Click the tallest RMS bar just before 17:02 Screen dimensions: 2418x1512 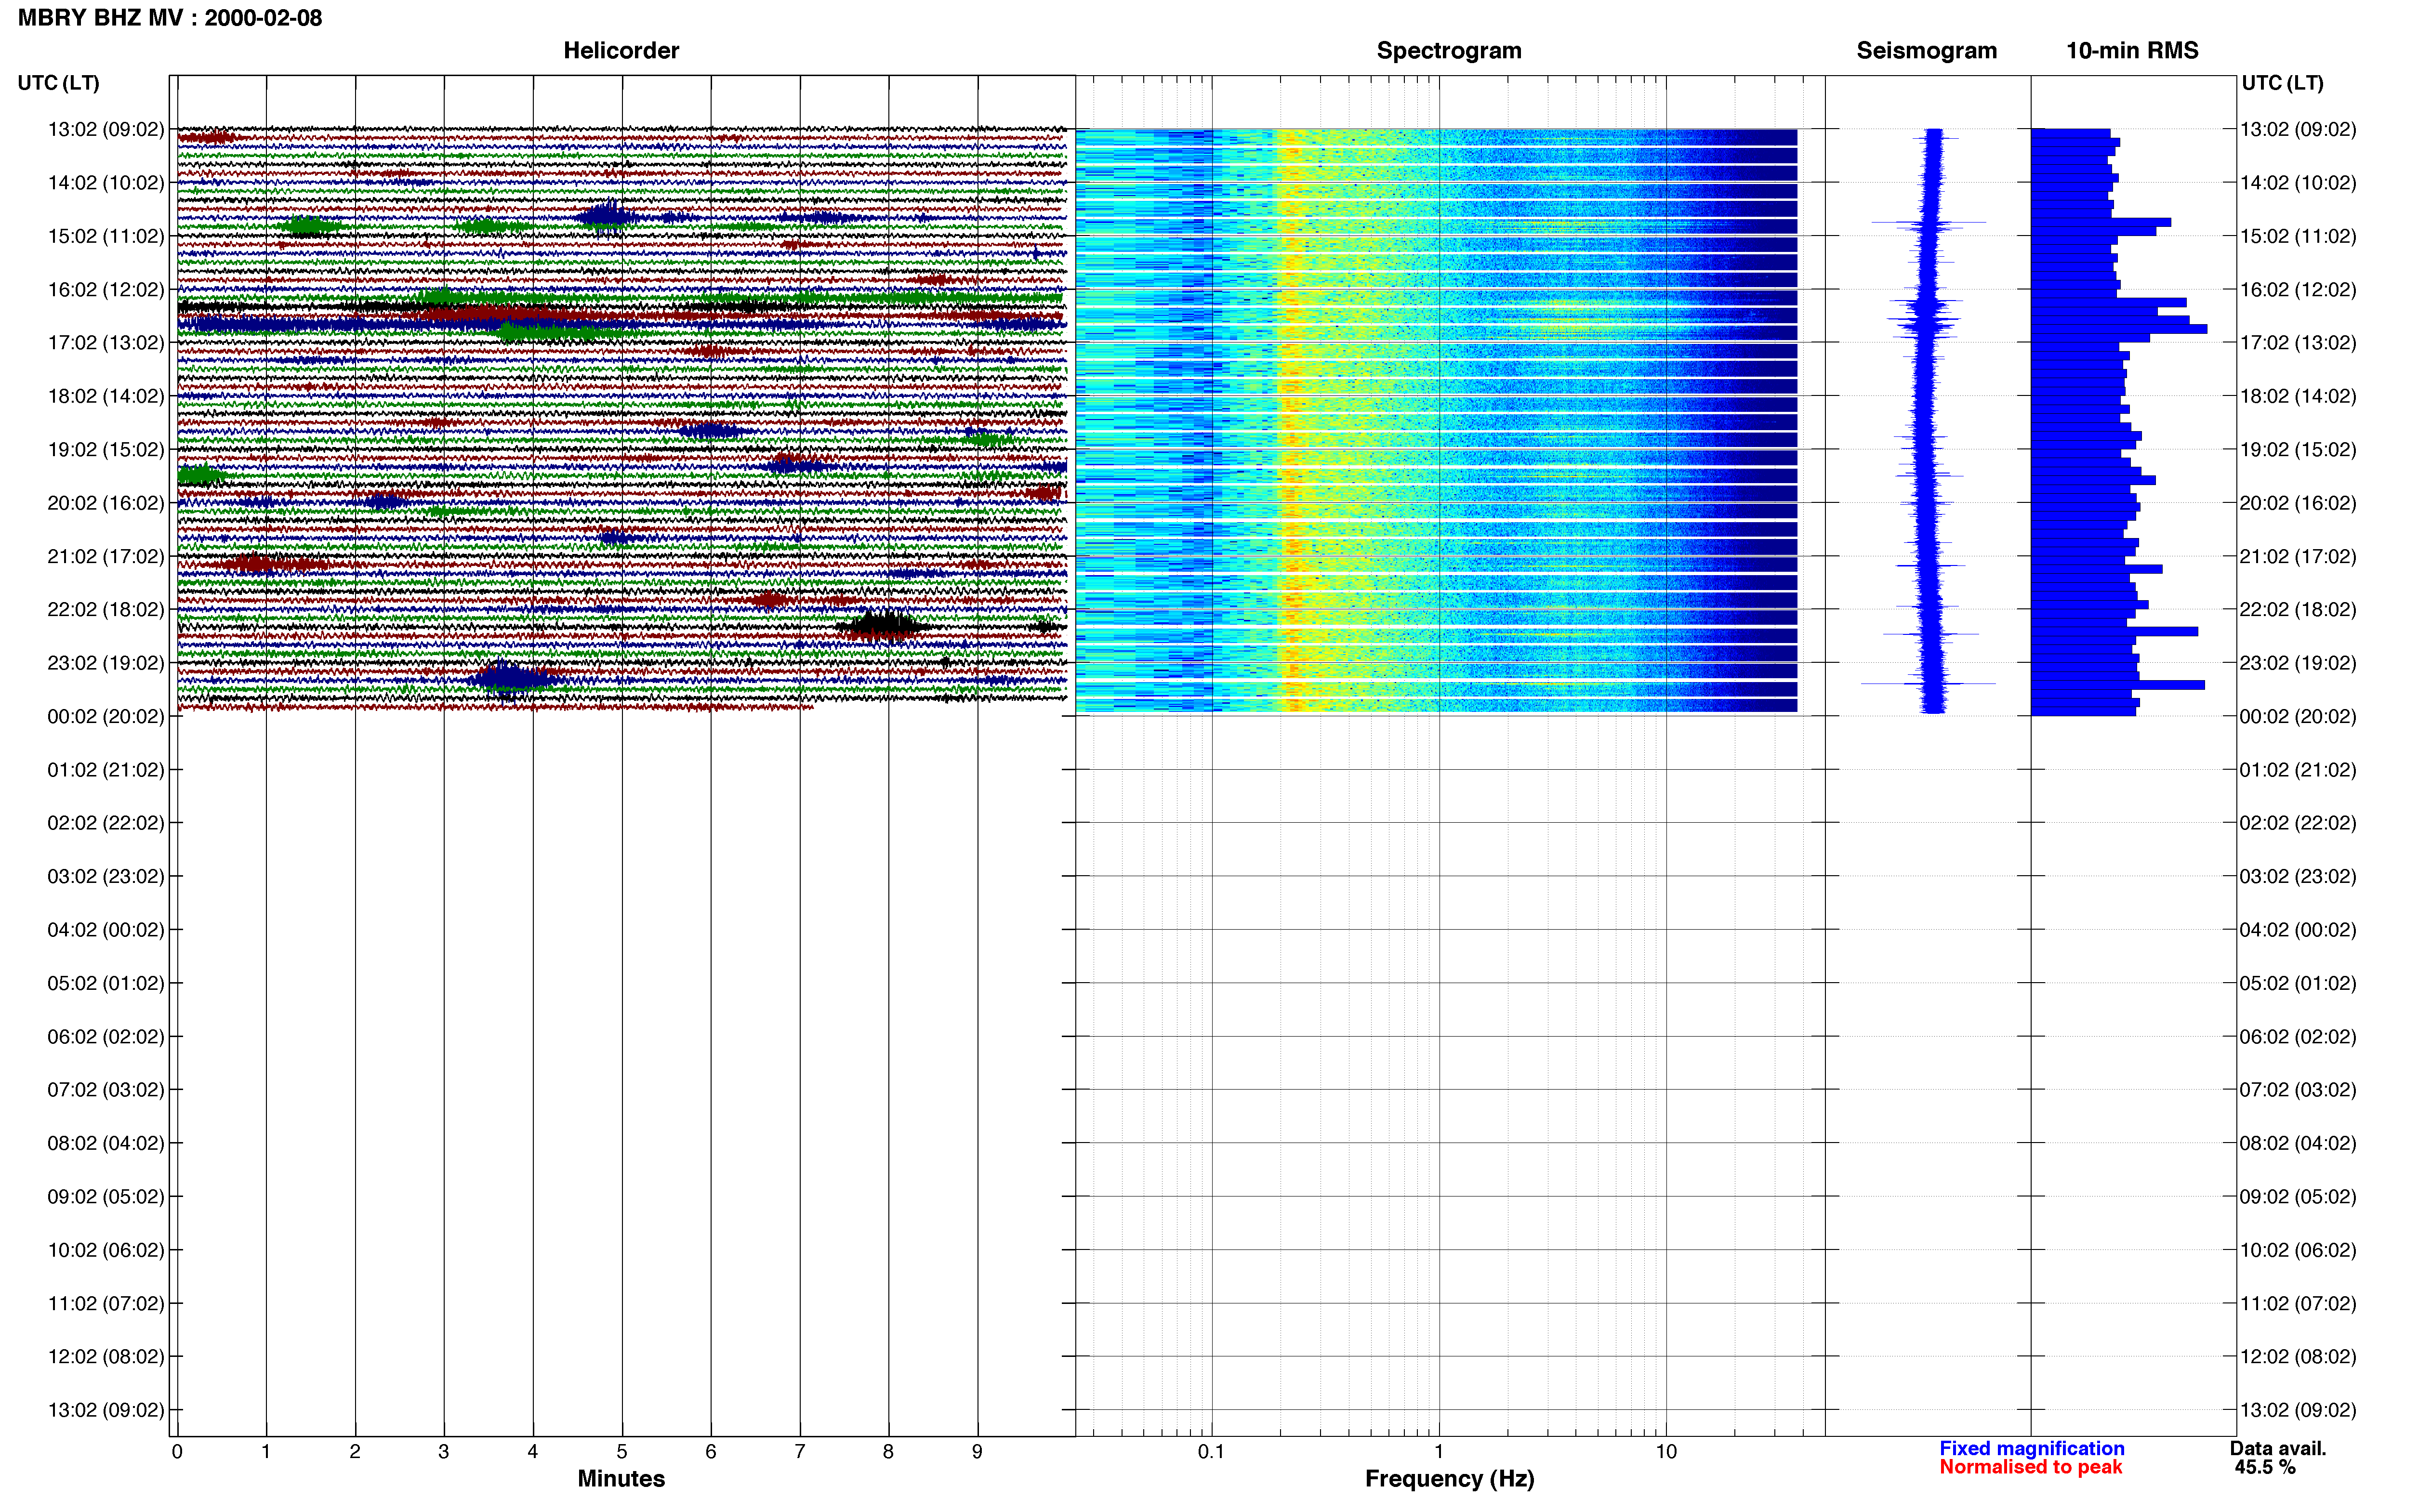pos(2119,329)
